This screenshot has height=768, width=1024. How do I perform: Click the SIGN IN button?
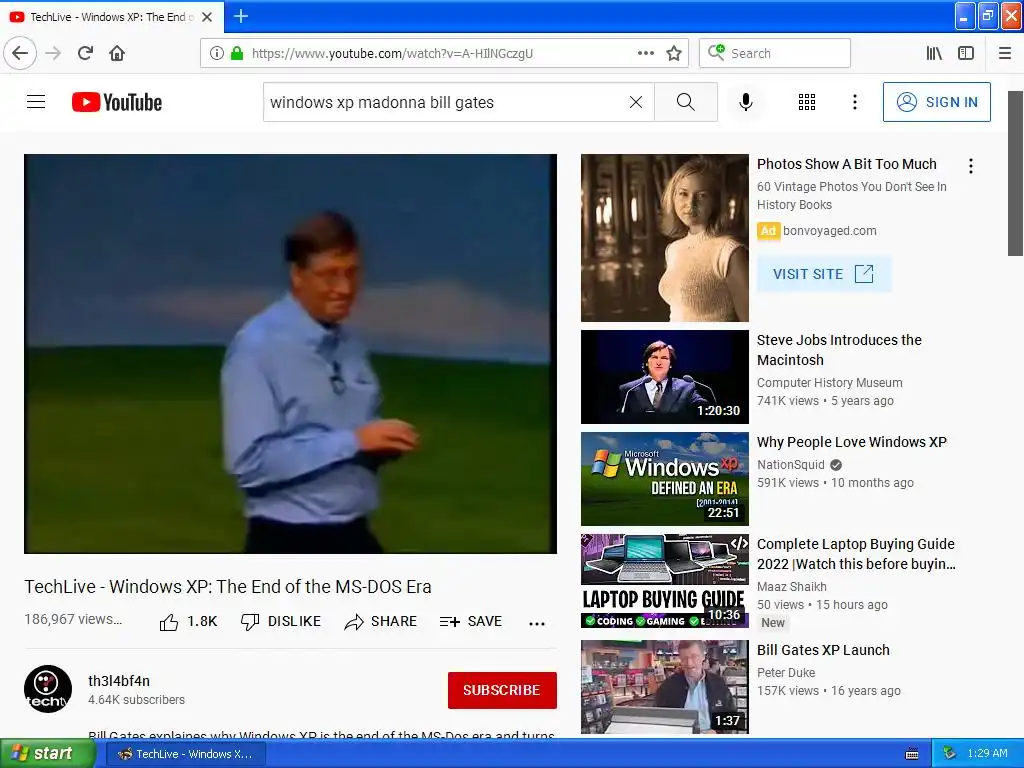click(x=936, y=102)
